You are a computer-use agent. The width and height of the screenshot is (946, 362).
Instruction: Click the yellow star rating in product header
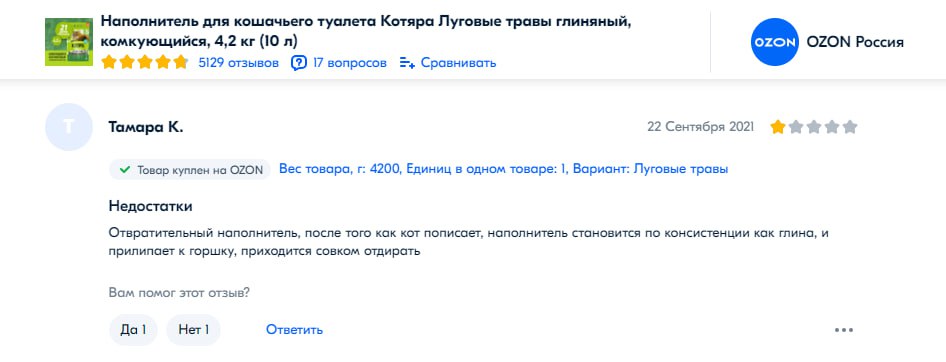pos(145,62)
